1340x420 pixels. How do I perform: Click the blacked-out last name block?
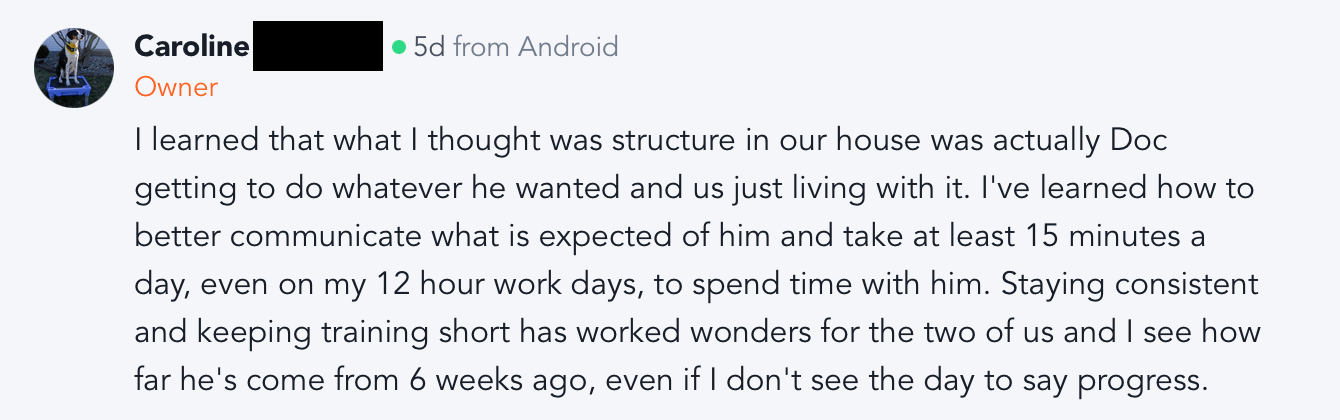click(318, 46)
